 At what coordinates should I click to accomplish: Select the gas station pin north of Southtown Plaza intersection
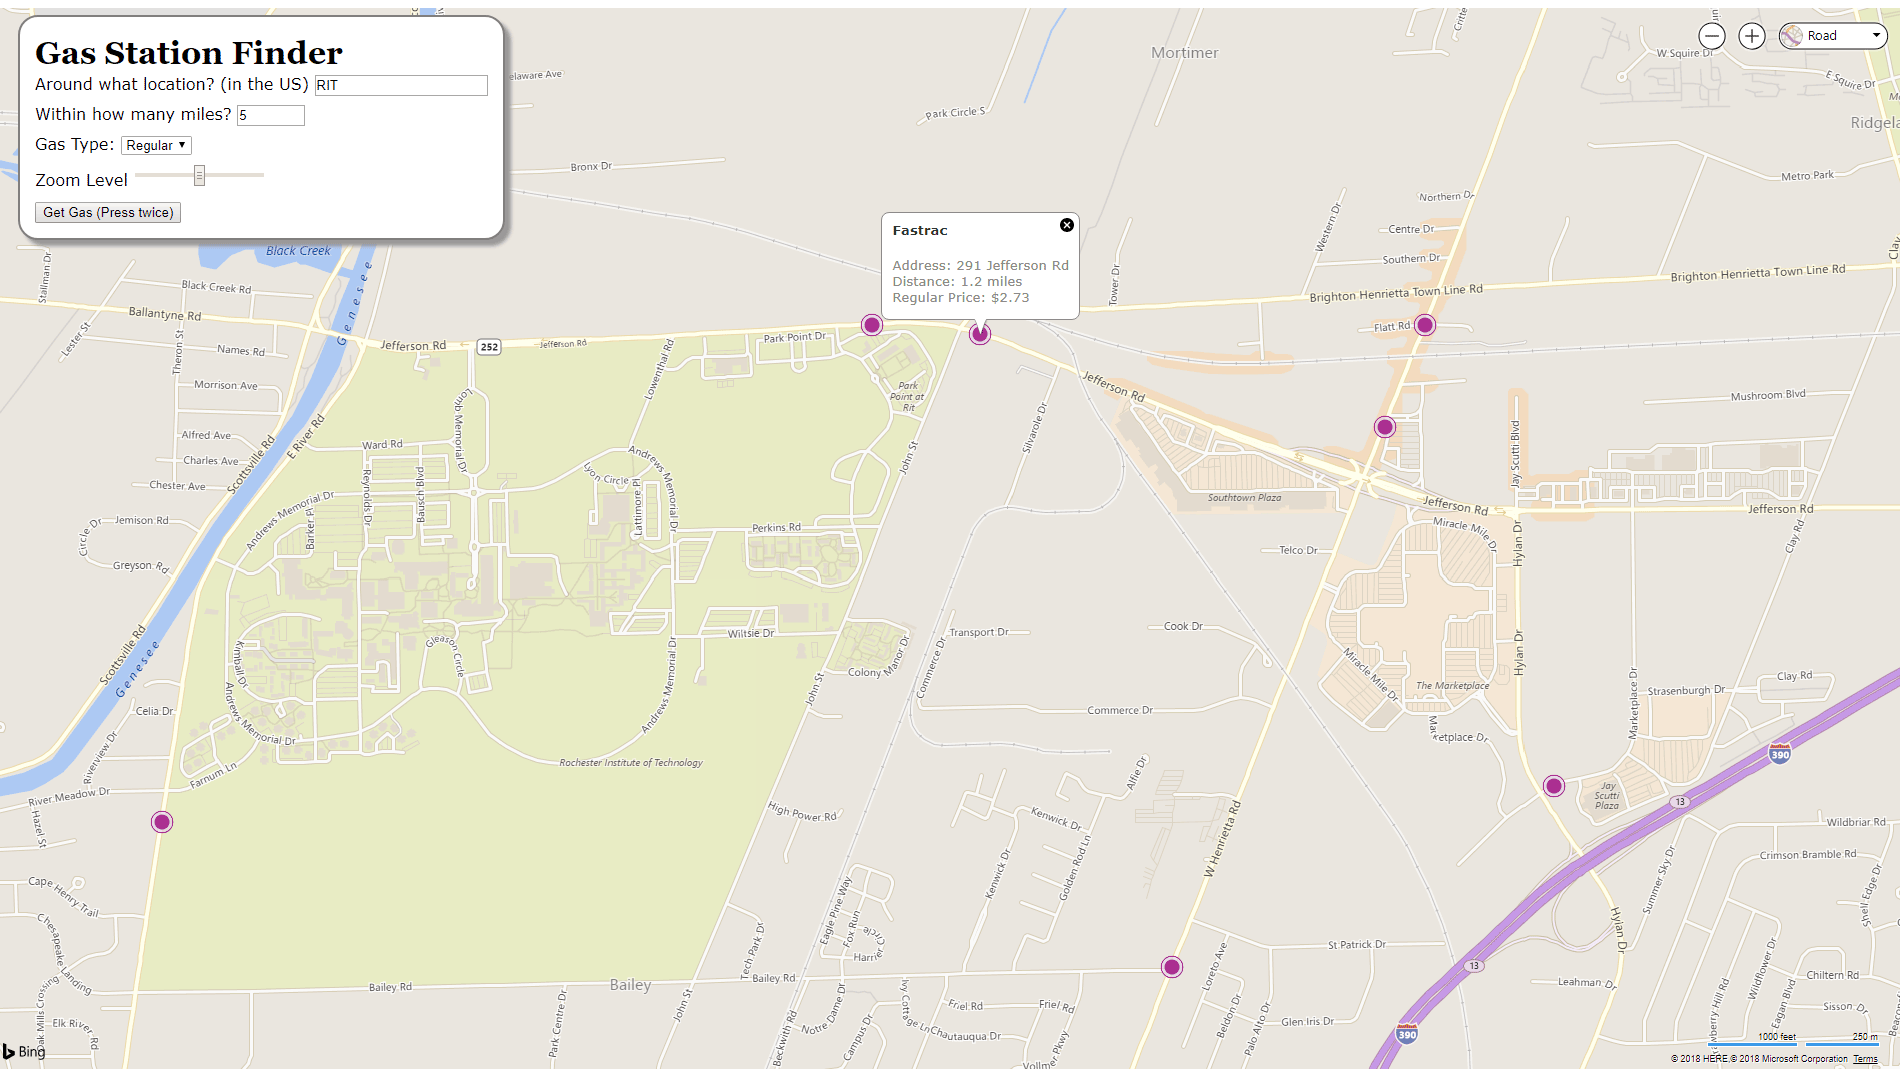pyautogui.click(x=1385, y=427)
